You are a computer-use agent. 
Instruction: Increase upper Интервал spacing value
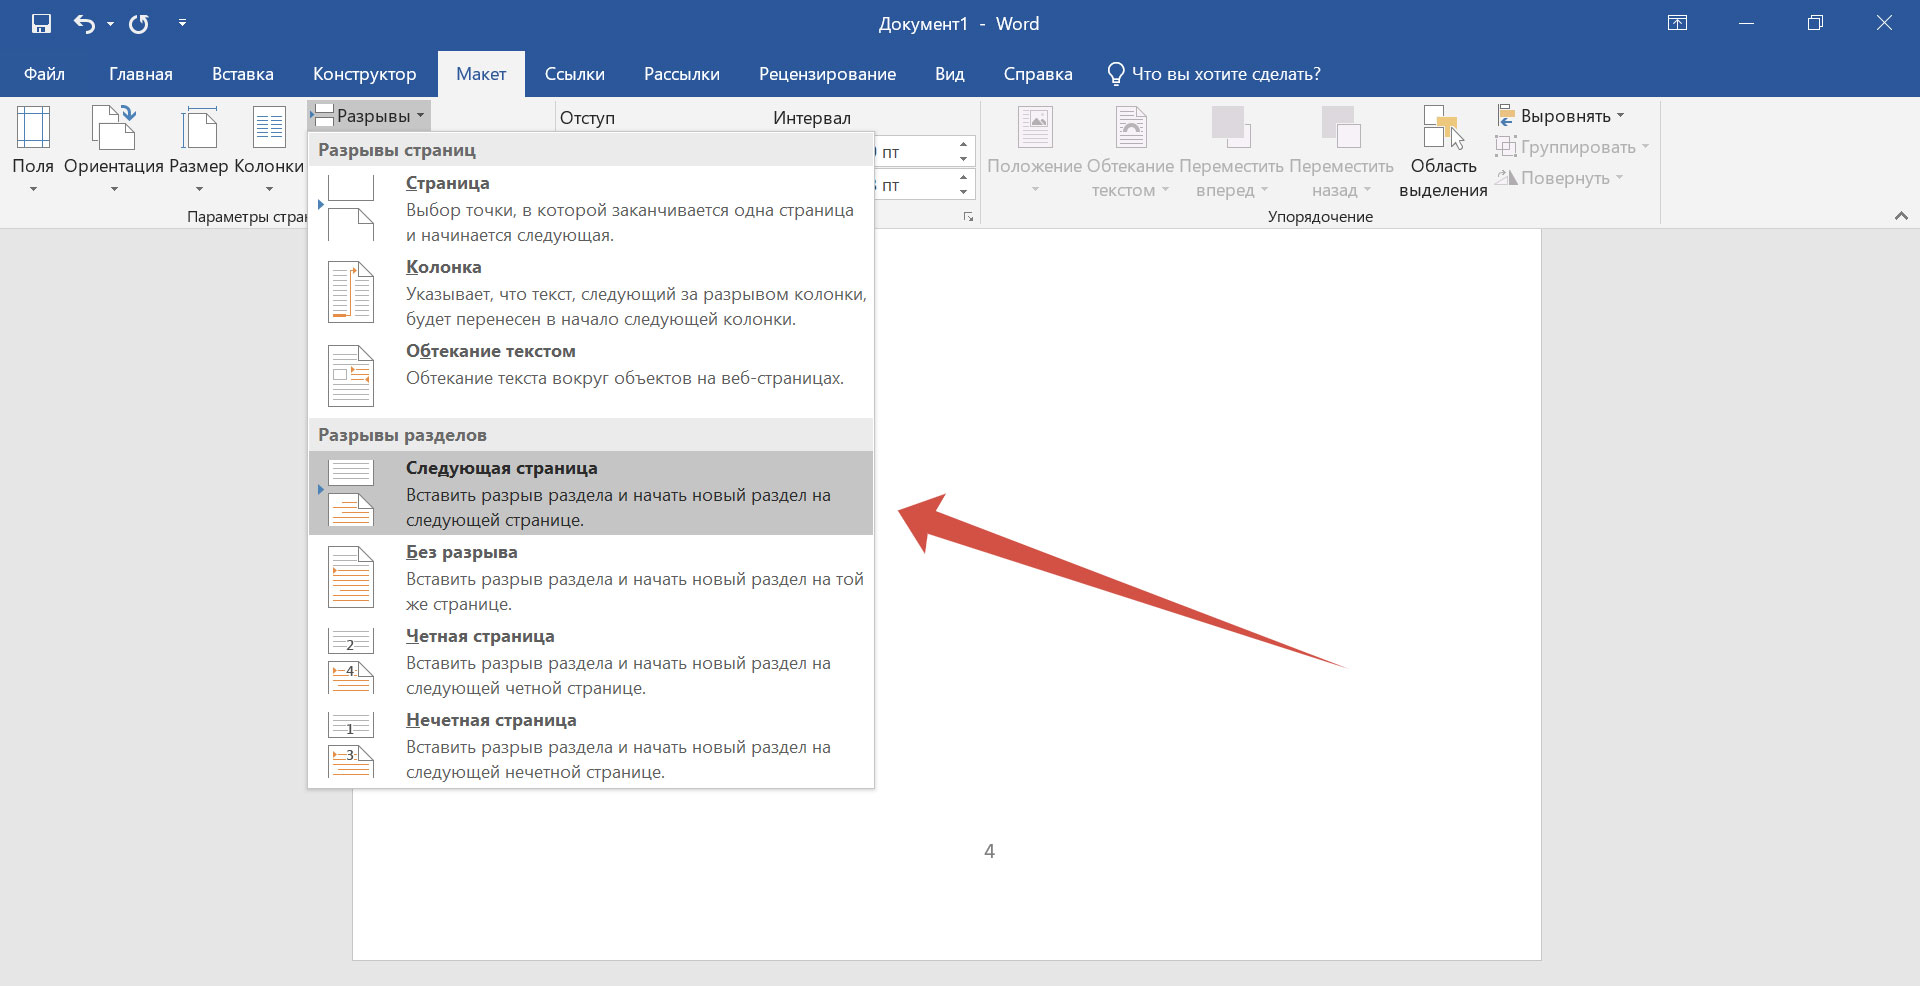point(963,144)
